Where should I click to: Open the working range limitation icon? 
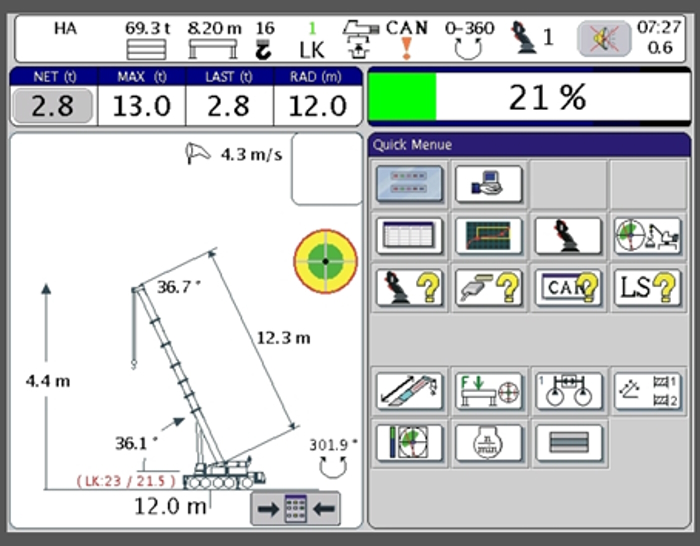click(x=647, y=235)
